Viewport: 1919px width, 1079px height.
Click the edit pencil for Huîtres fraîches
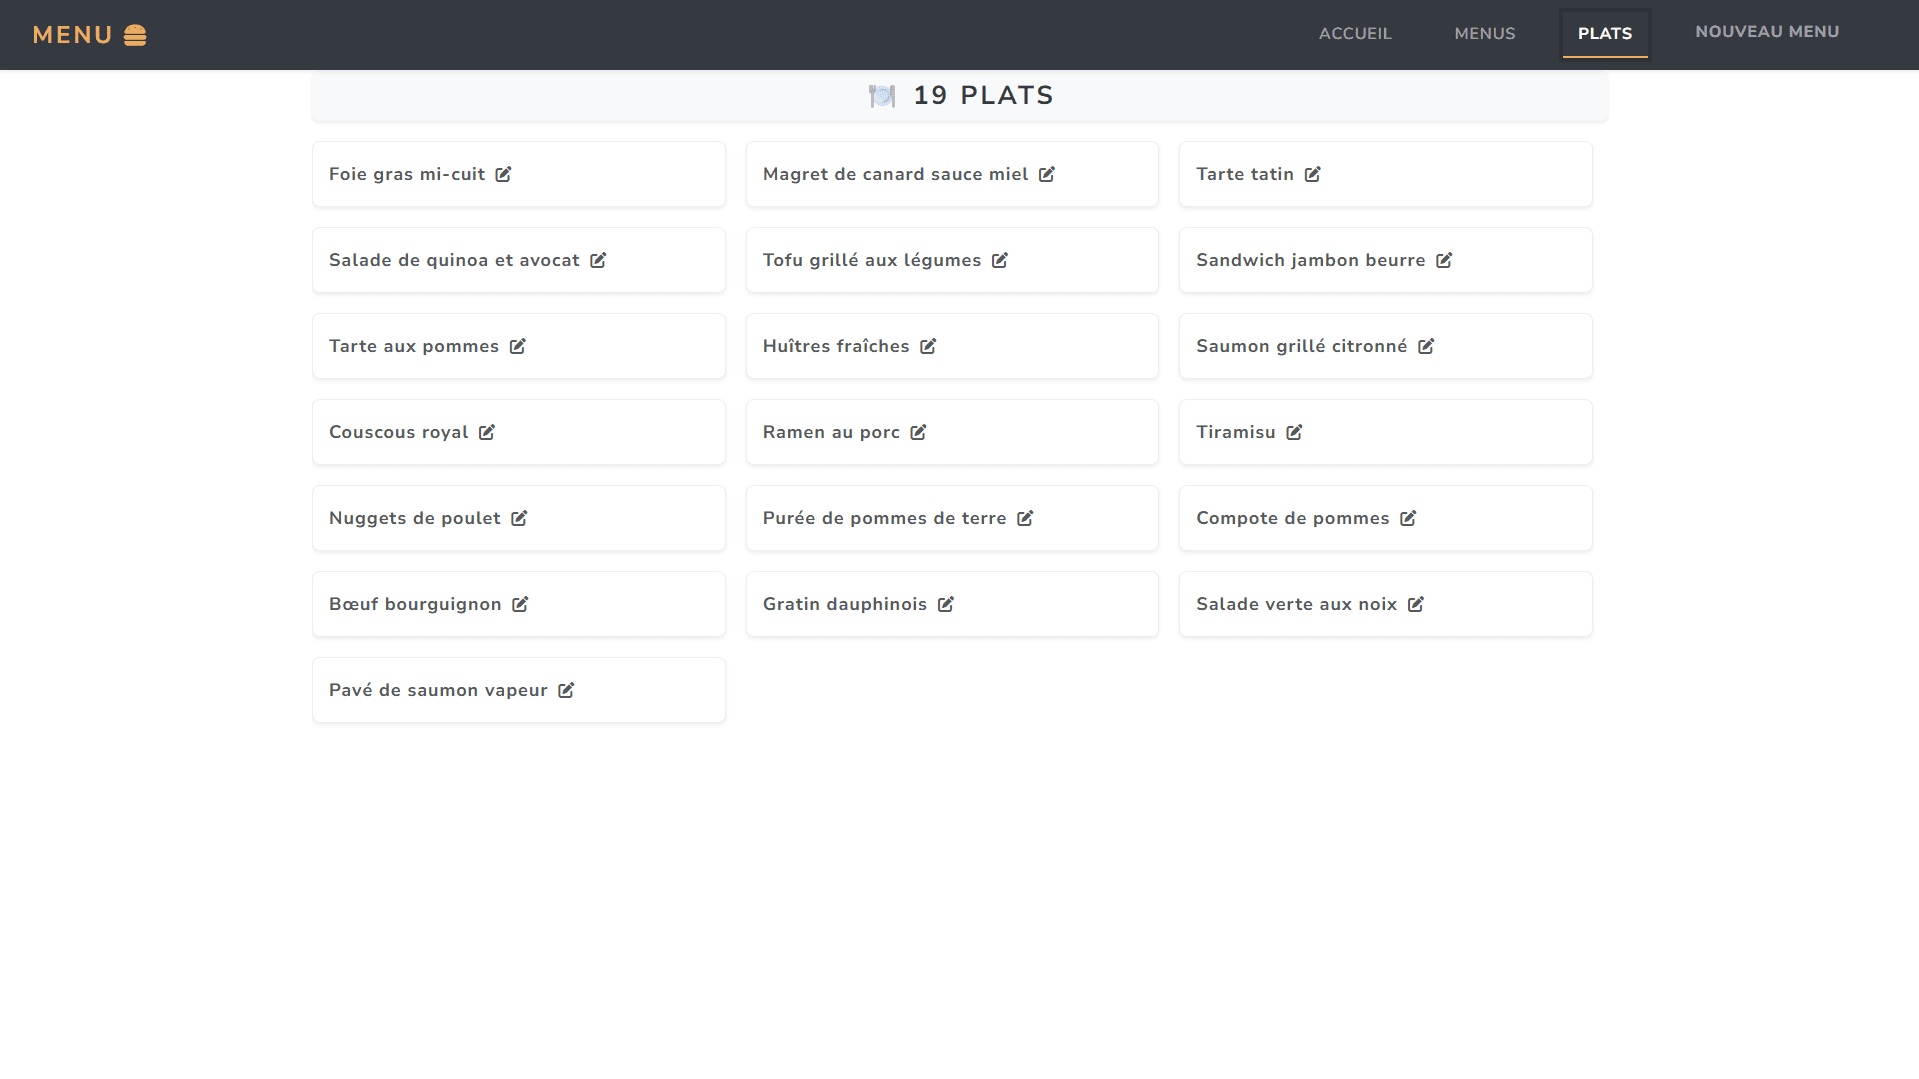coord(928,346)
